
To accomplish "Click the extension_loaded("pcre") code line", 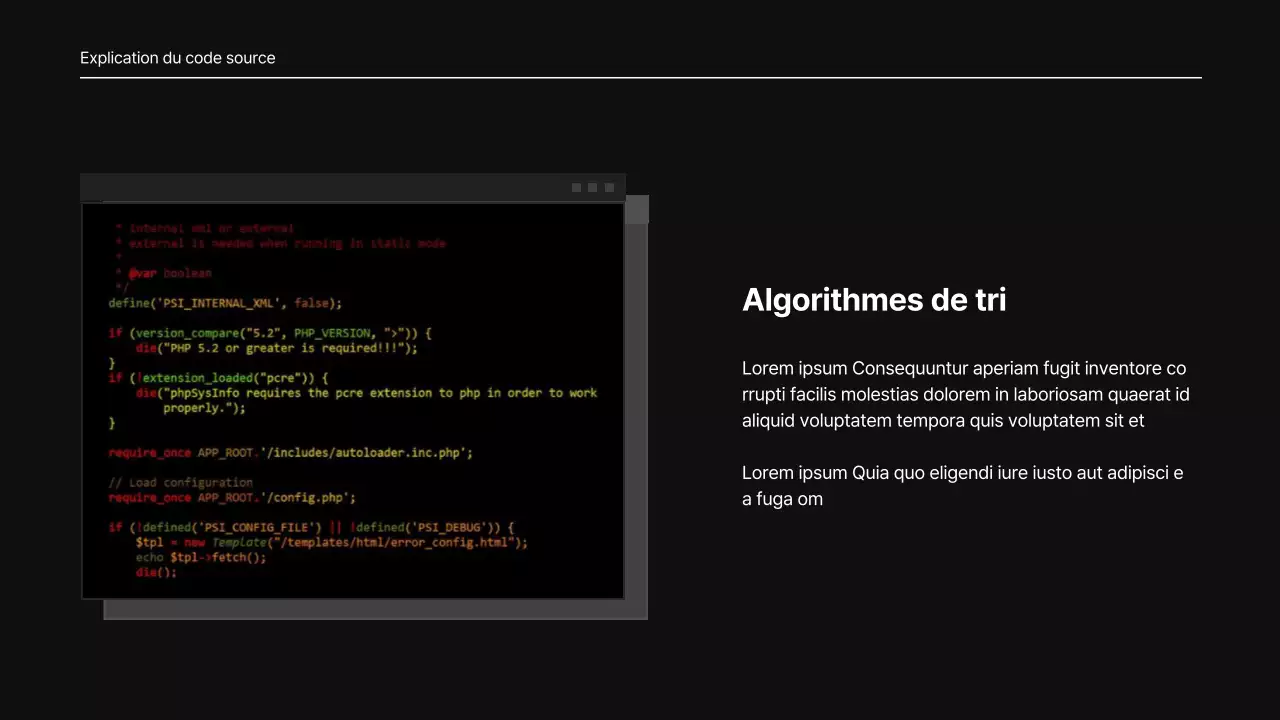I will tap(218, 378).
